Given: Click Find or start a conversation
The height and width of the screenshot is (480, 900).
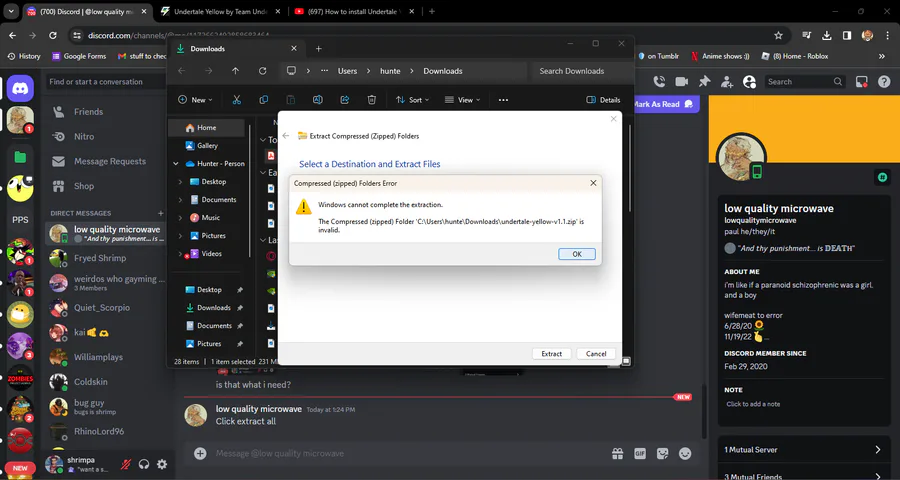Looking at the screenshot, I should point(106,82).
